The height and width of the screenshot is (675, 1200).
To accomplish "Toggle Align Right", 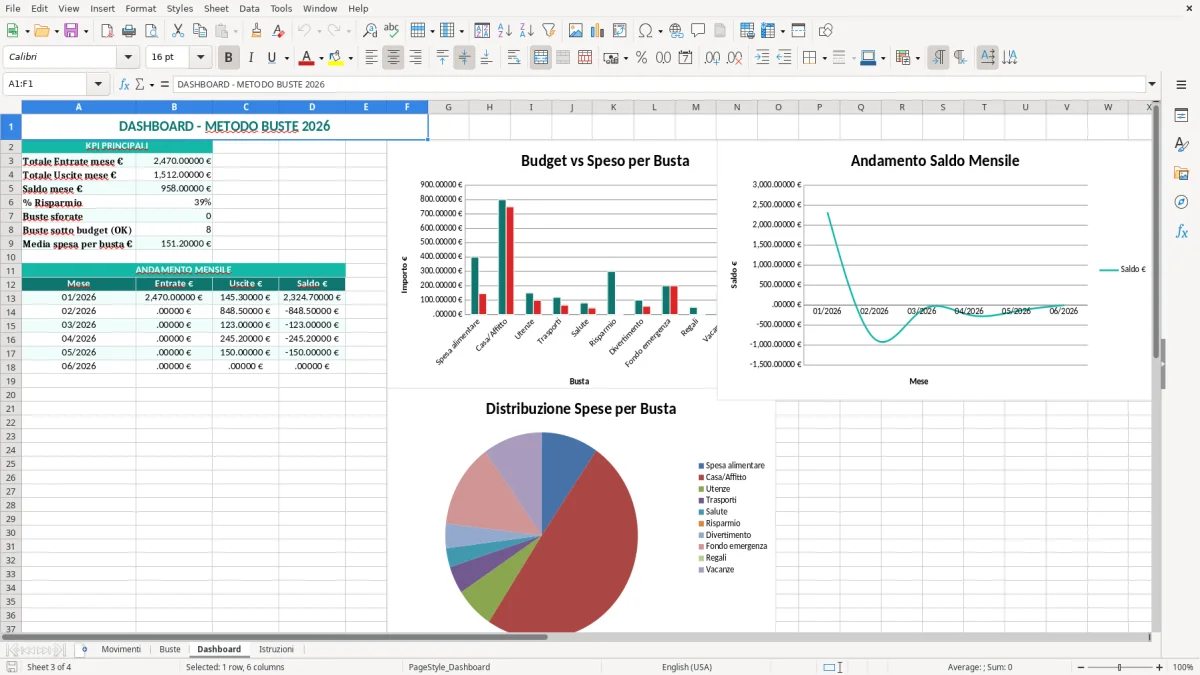I will 415,58.
